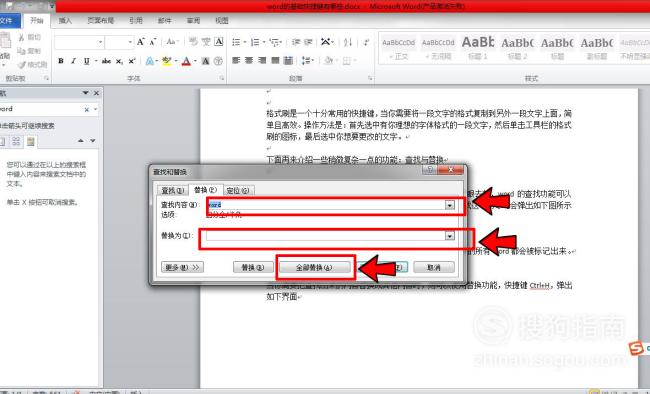Click the underline U icon
The width and height of the screenshot is (650, 394).
[x=86, y=61]
